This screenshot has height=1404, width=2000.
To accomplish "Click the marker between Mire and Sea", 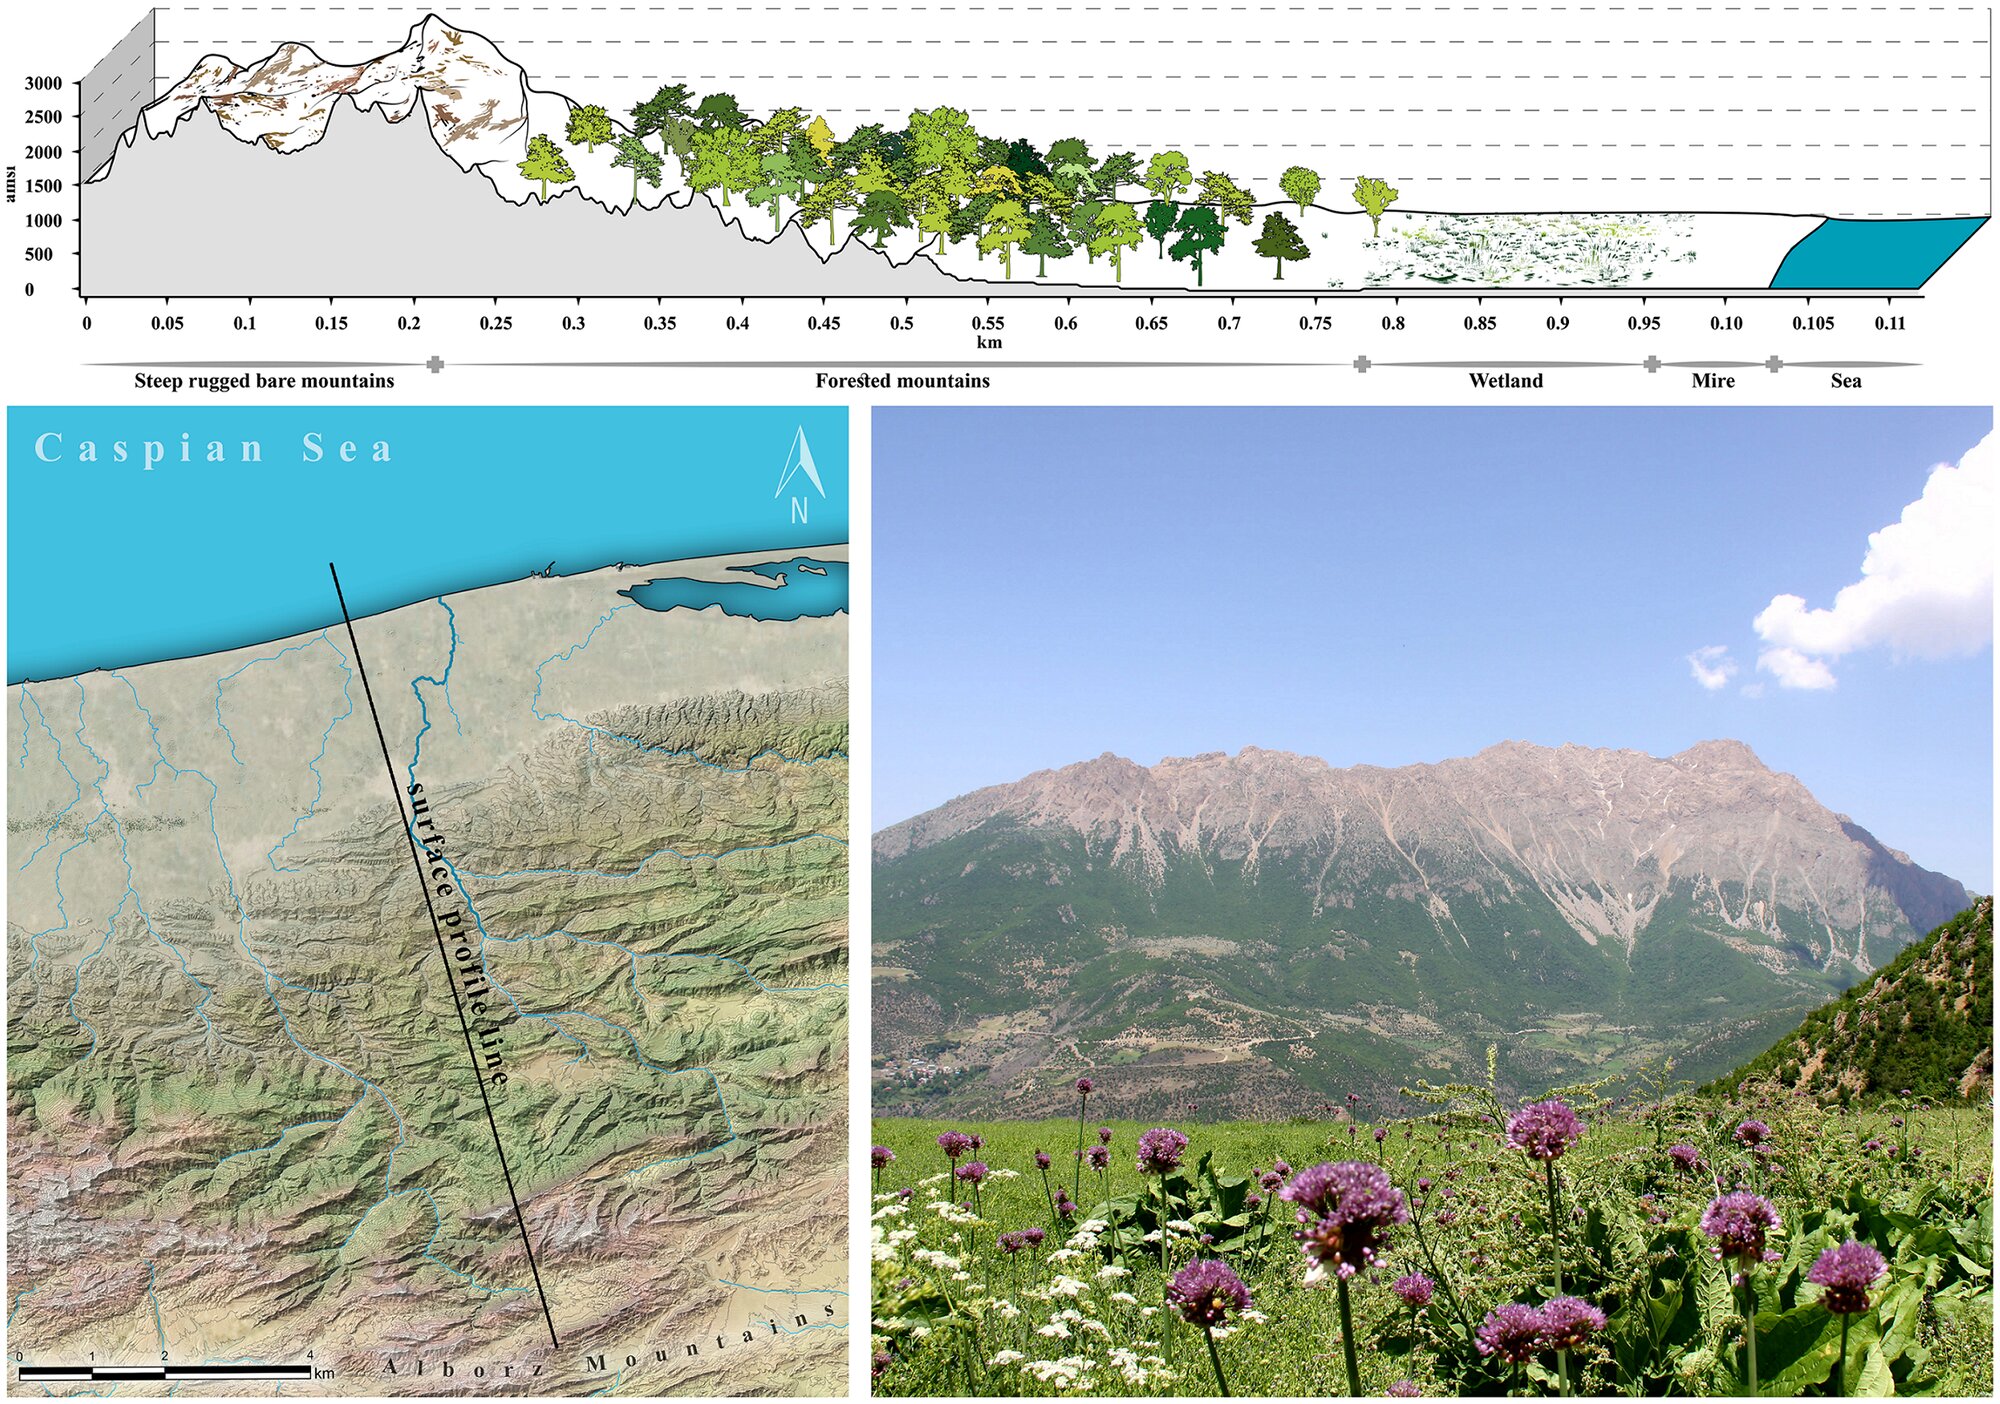I will (x=1773, y=364).
